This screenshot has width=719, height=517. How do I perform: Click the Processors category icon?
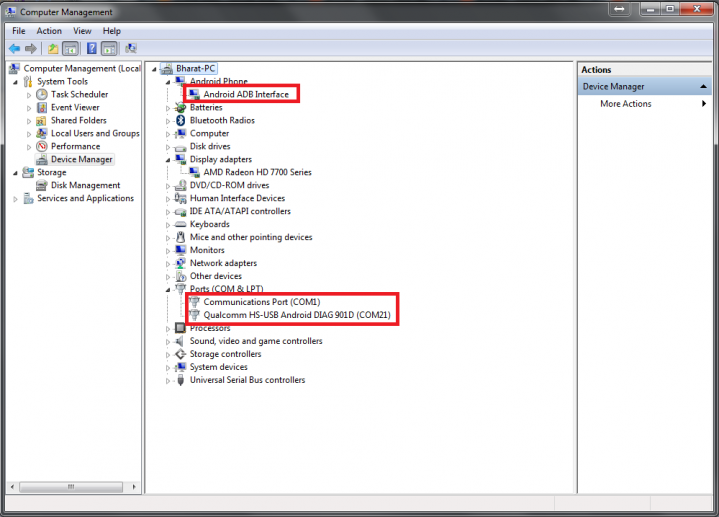[x=181, y=328]
